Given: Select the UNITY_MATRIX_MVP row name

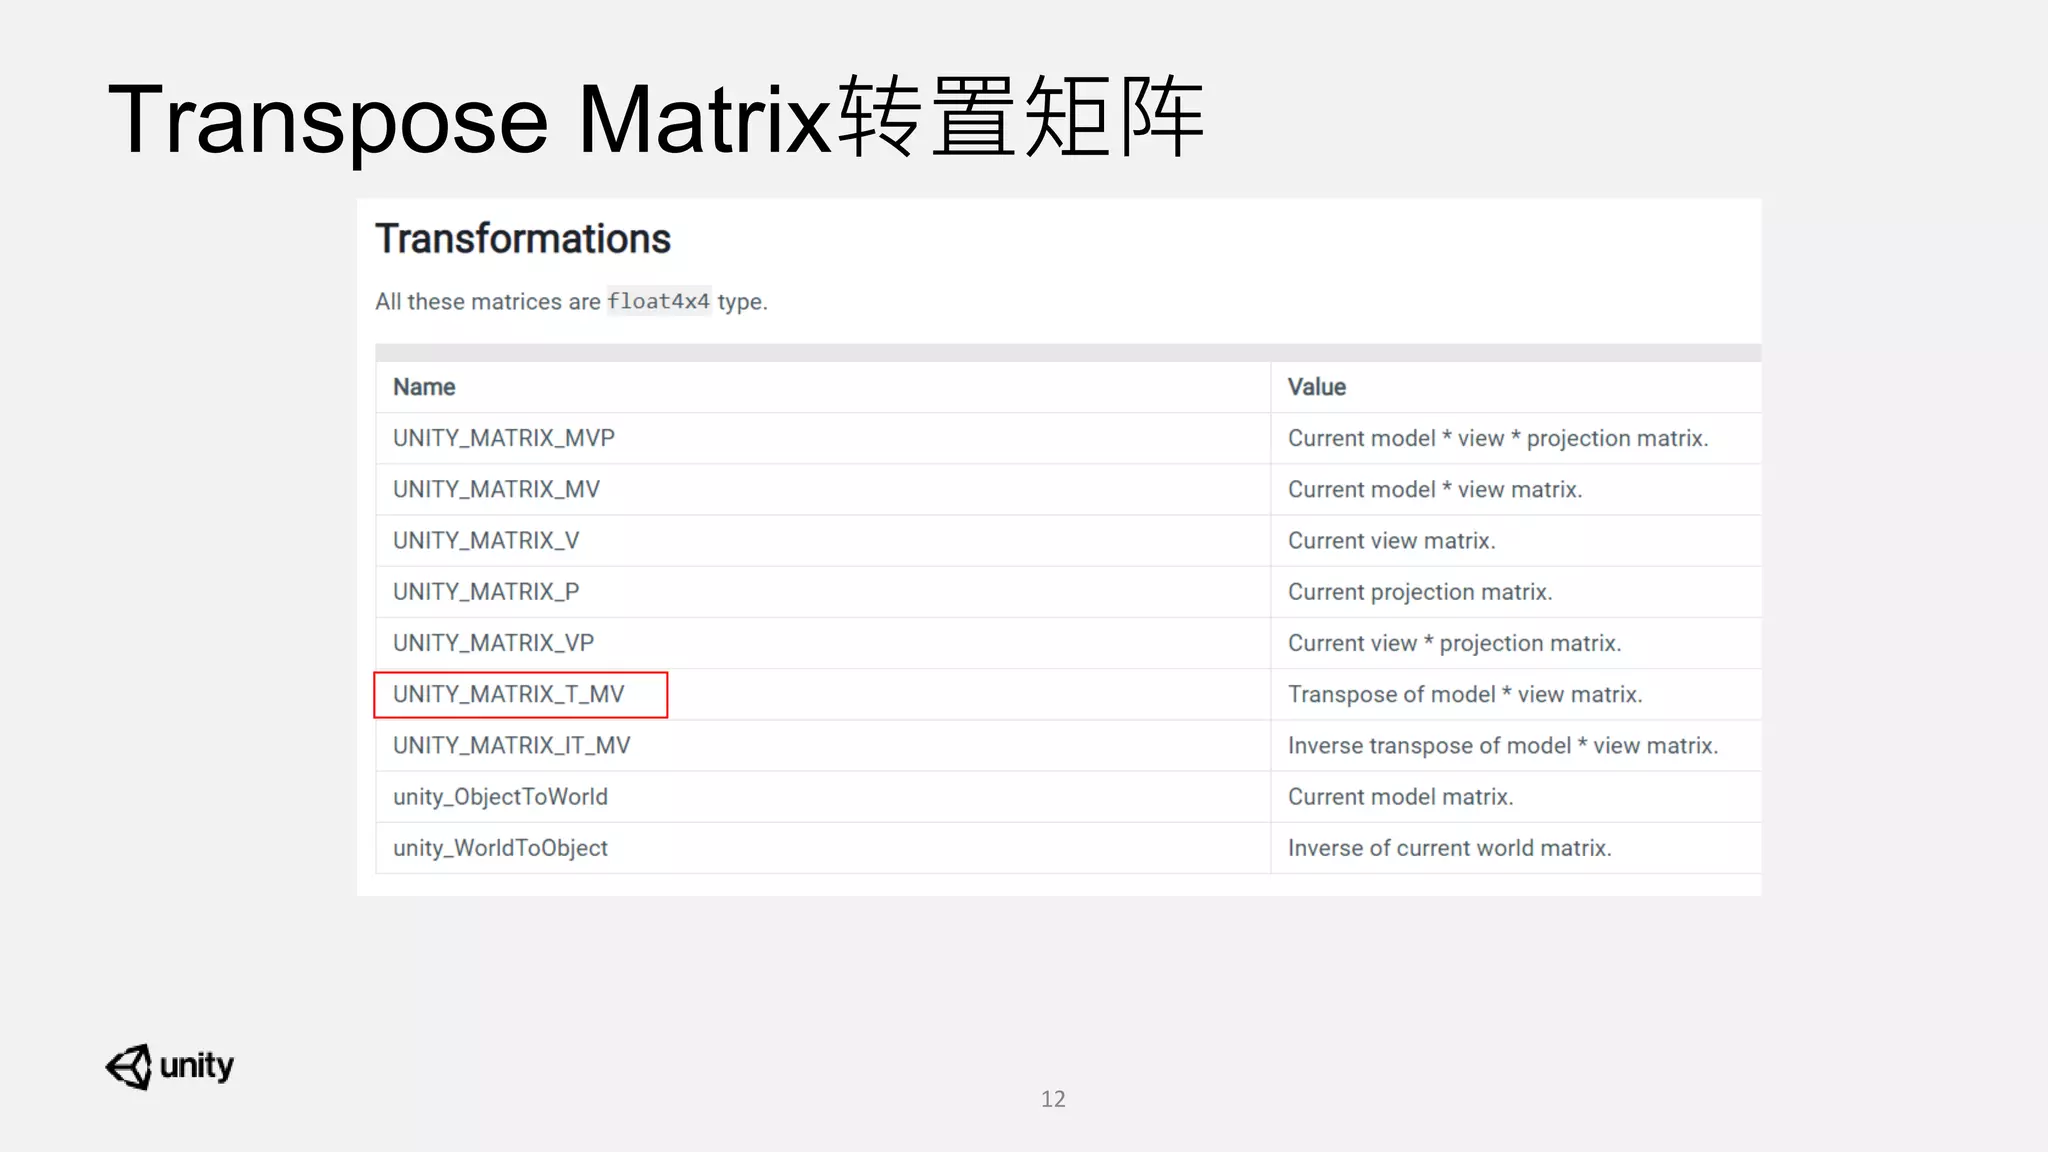Looking at the screenshot, I should 503,438.
